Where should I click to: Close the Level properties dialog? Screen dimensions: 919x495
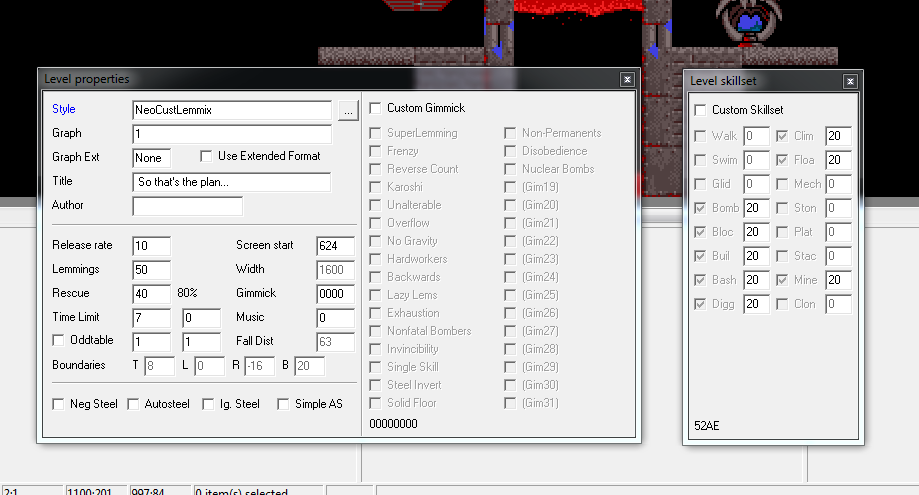tap(626, 79)
